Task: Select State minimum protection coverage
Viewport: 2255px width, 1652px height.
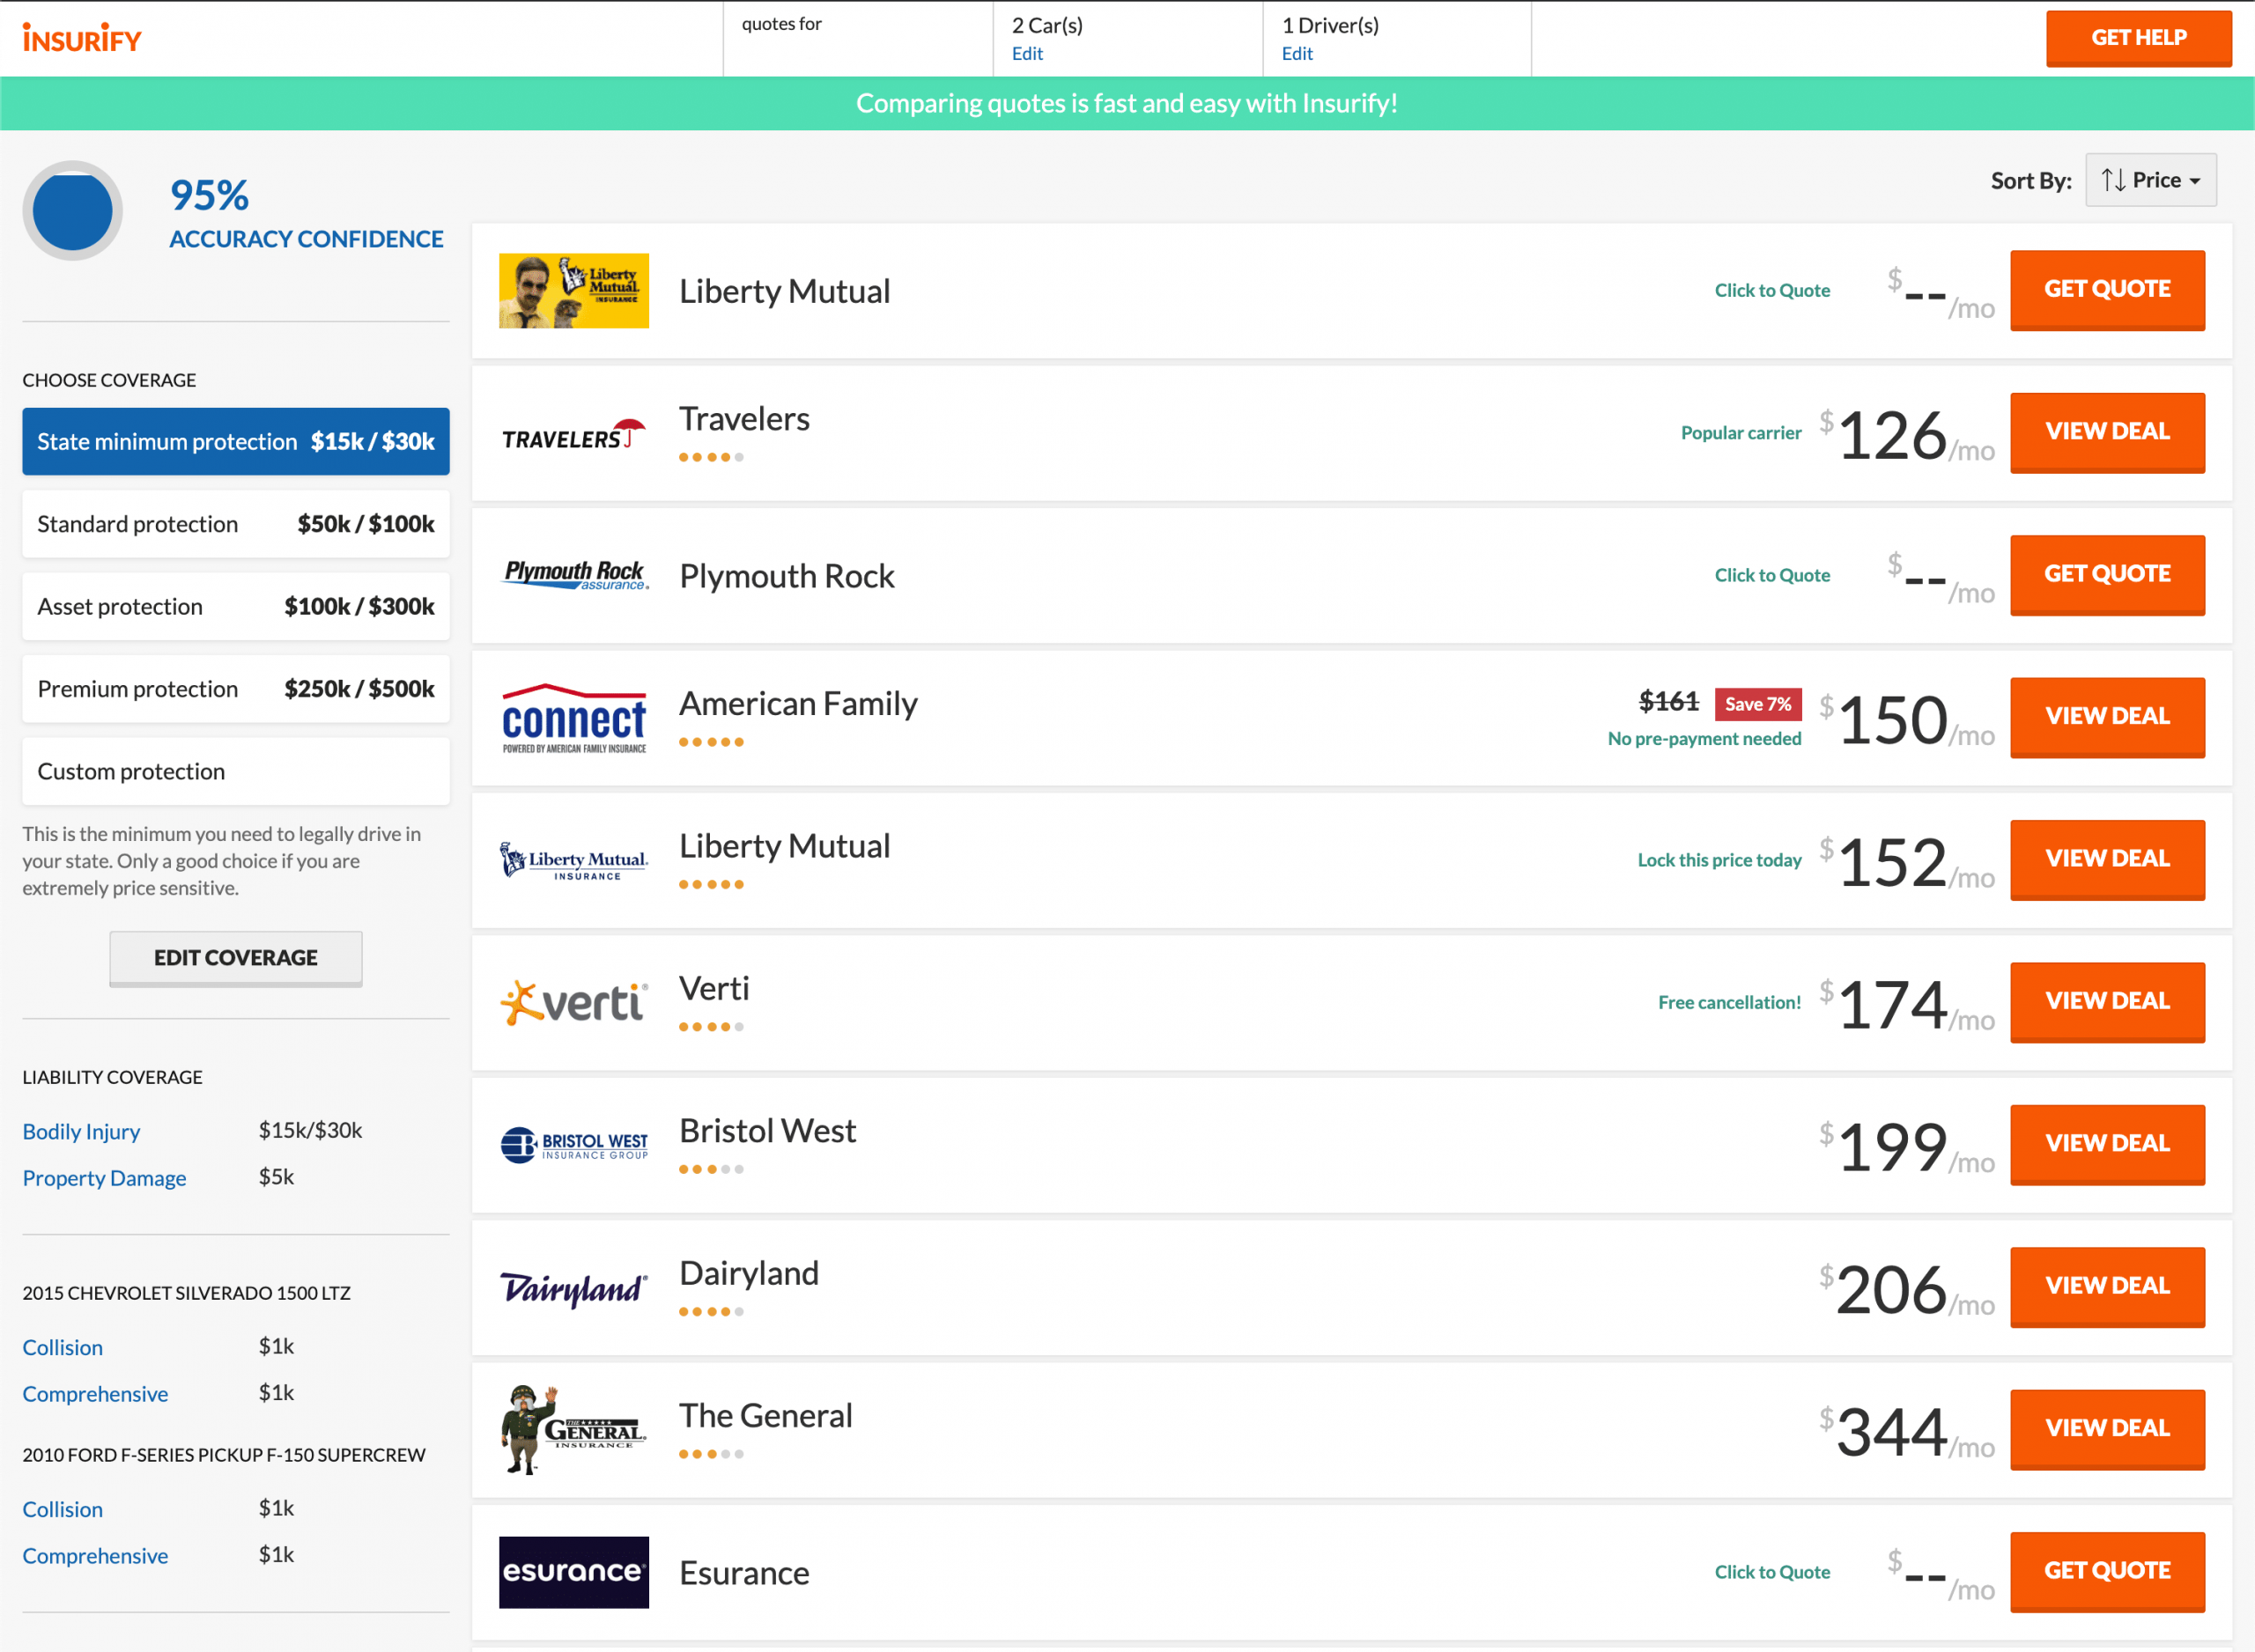Action: click(x=234, y=441)
